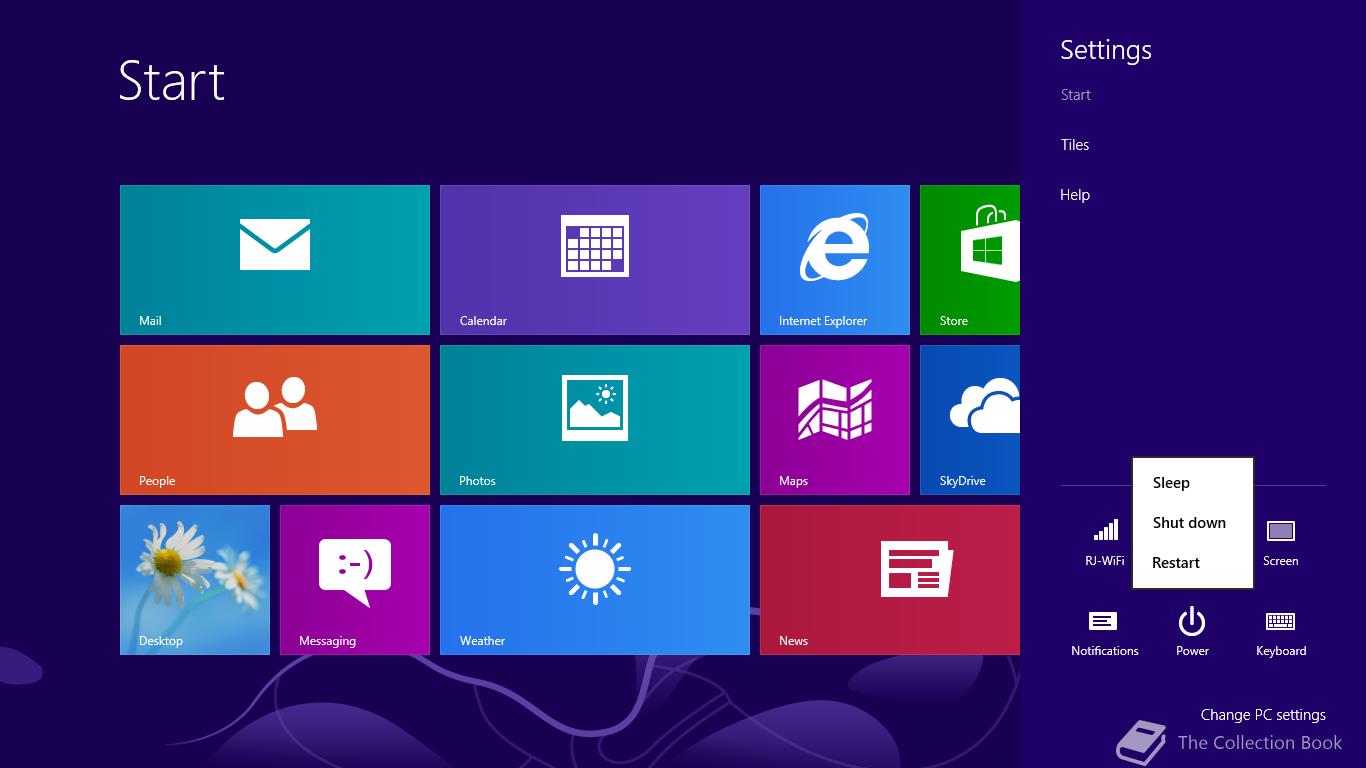Image resolution: width=1366 pixels, height=768 pixels.
Task: Choose Shut down in the power menu
Action: (x=1193, y=523)
